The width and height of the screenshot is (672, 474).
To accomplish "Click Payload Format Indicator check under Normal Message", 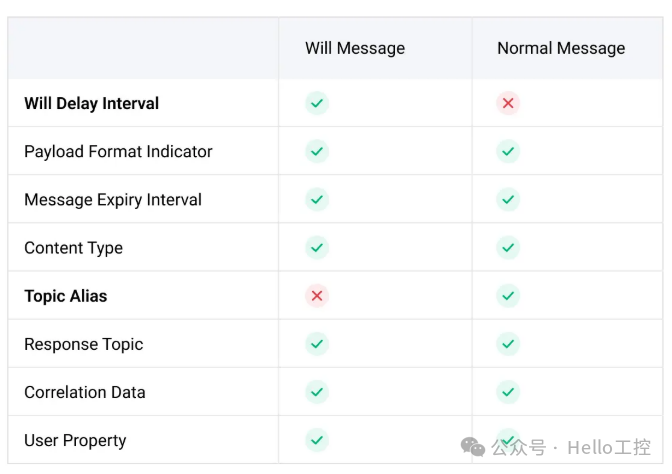I will click(x=508, y=151).
